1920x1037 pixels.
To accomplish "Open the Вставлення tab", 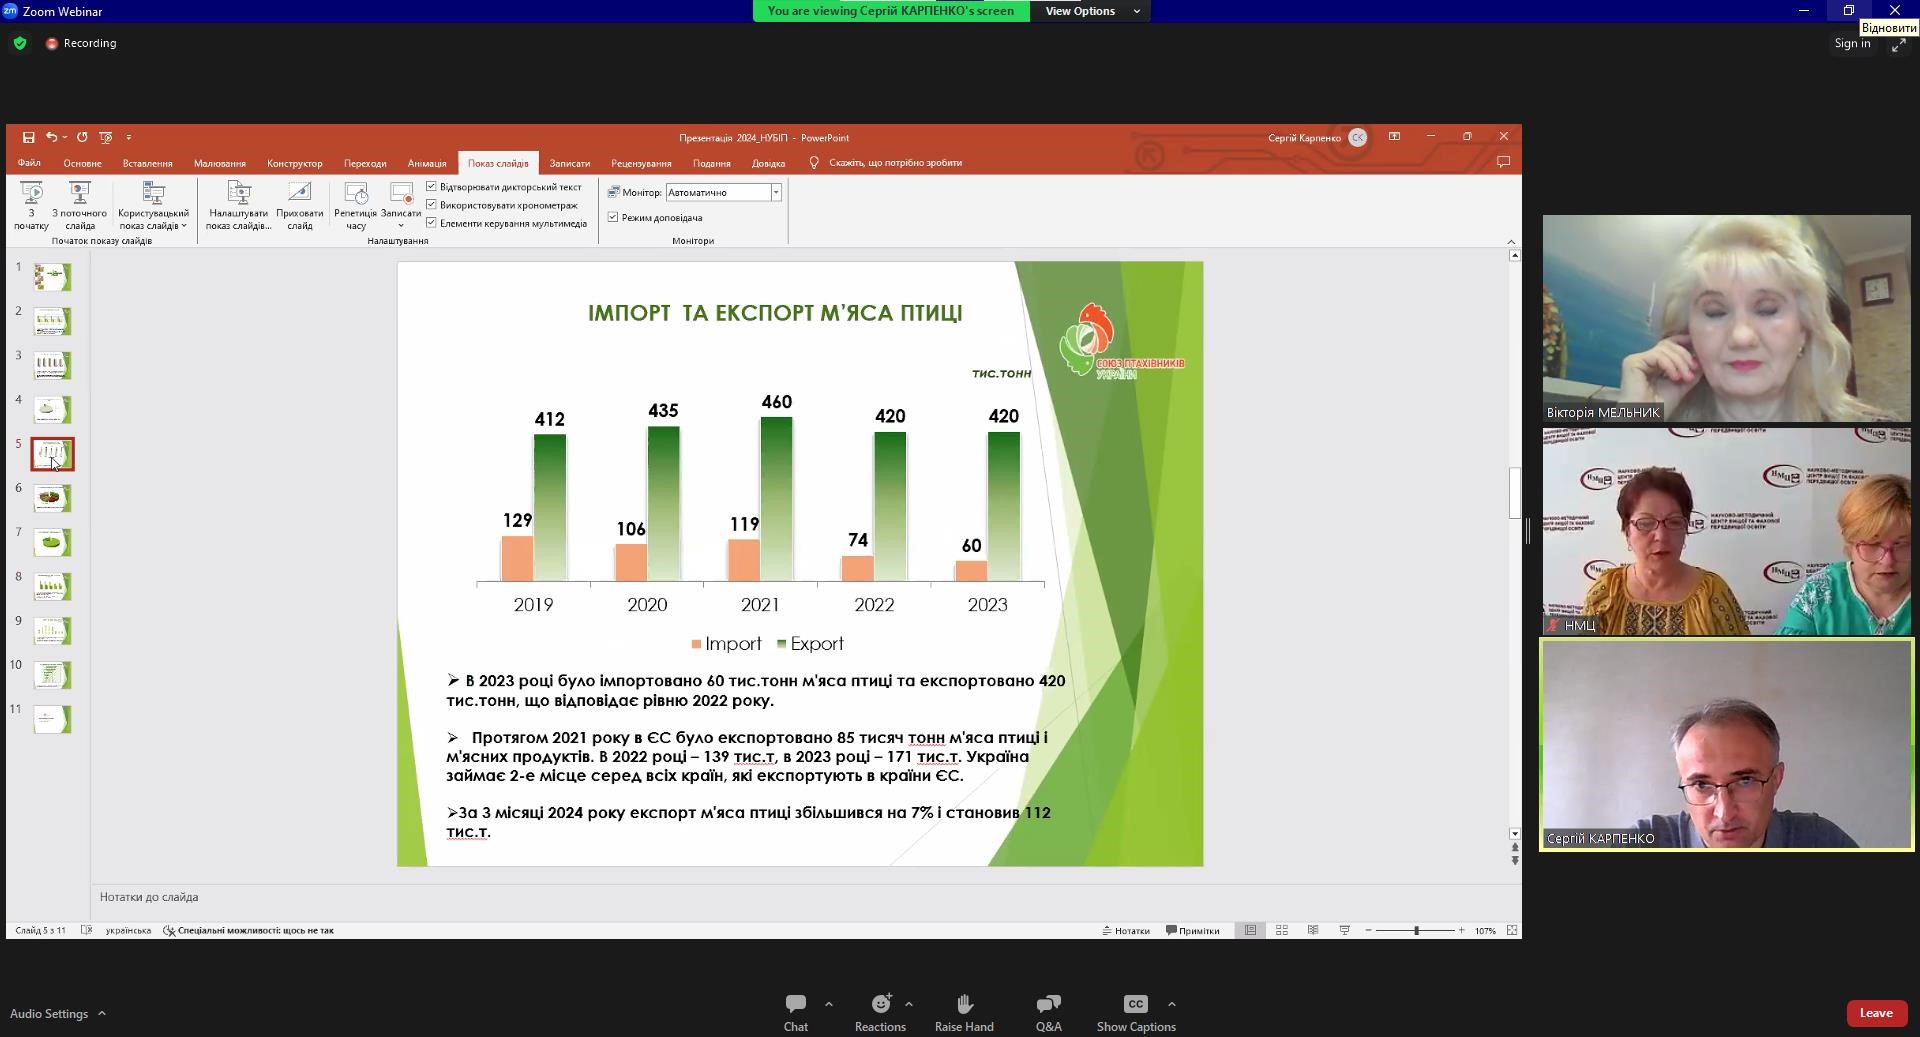I will [x=148, y=163].
